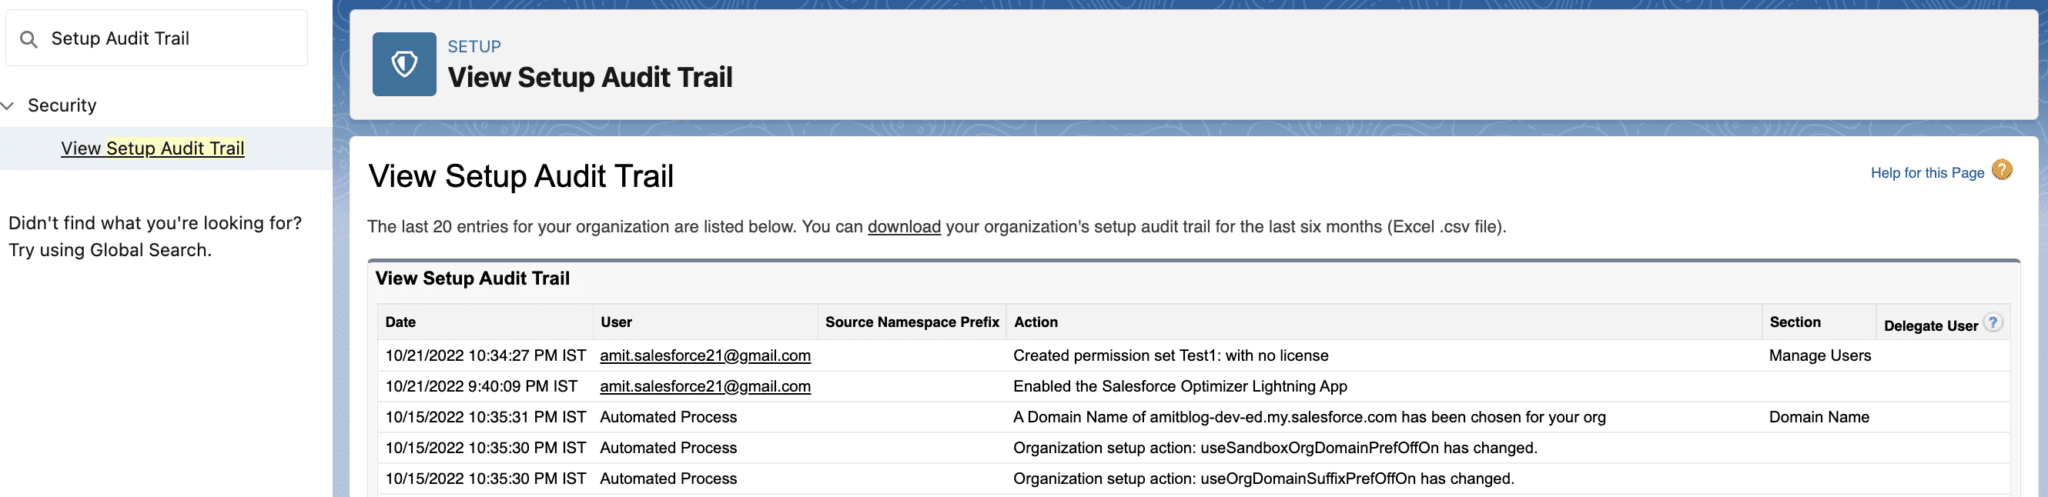Image resolution: width=2048 pixels, height=497 pixels.
Task: Click the User column header
Action: [x=616, y=322]
